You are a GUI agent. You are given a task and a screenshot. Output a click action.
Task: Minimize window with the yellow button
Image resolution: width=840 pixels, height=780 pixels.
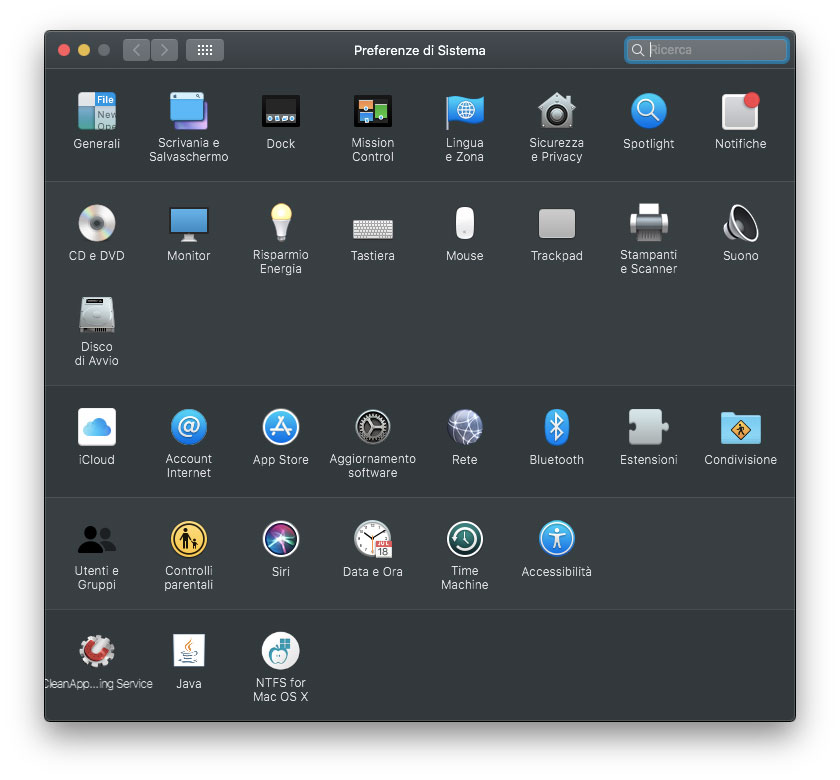(84, 50)
